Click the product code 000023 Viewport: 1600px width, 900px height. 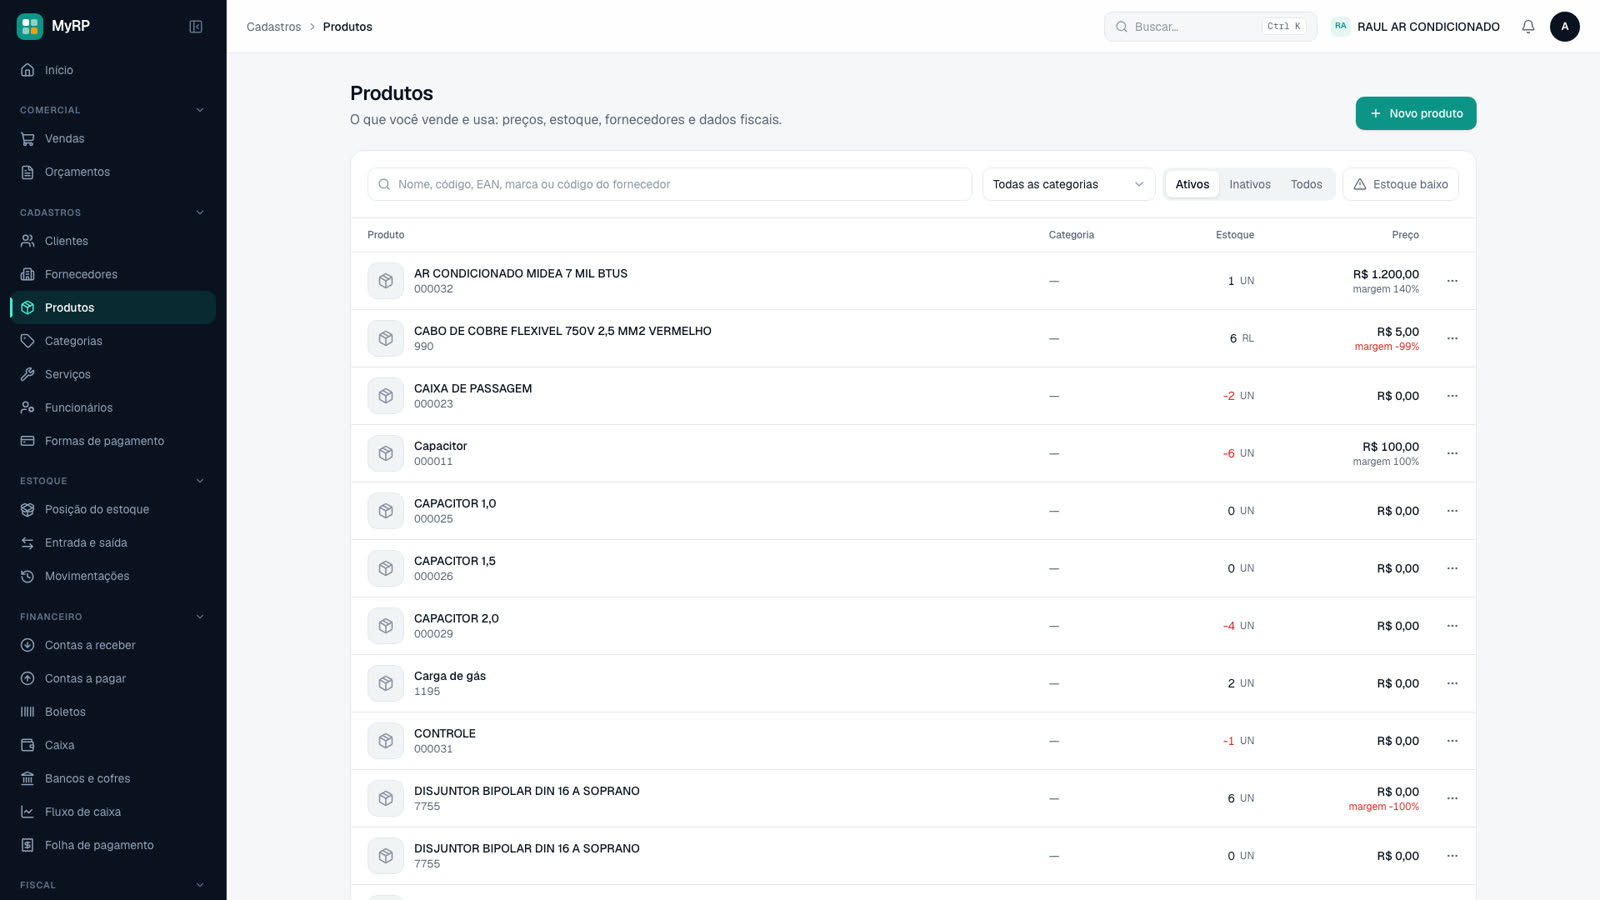[433, 404]
